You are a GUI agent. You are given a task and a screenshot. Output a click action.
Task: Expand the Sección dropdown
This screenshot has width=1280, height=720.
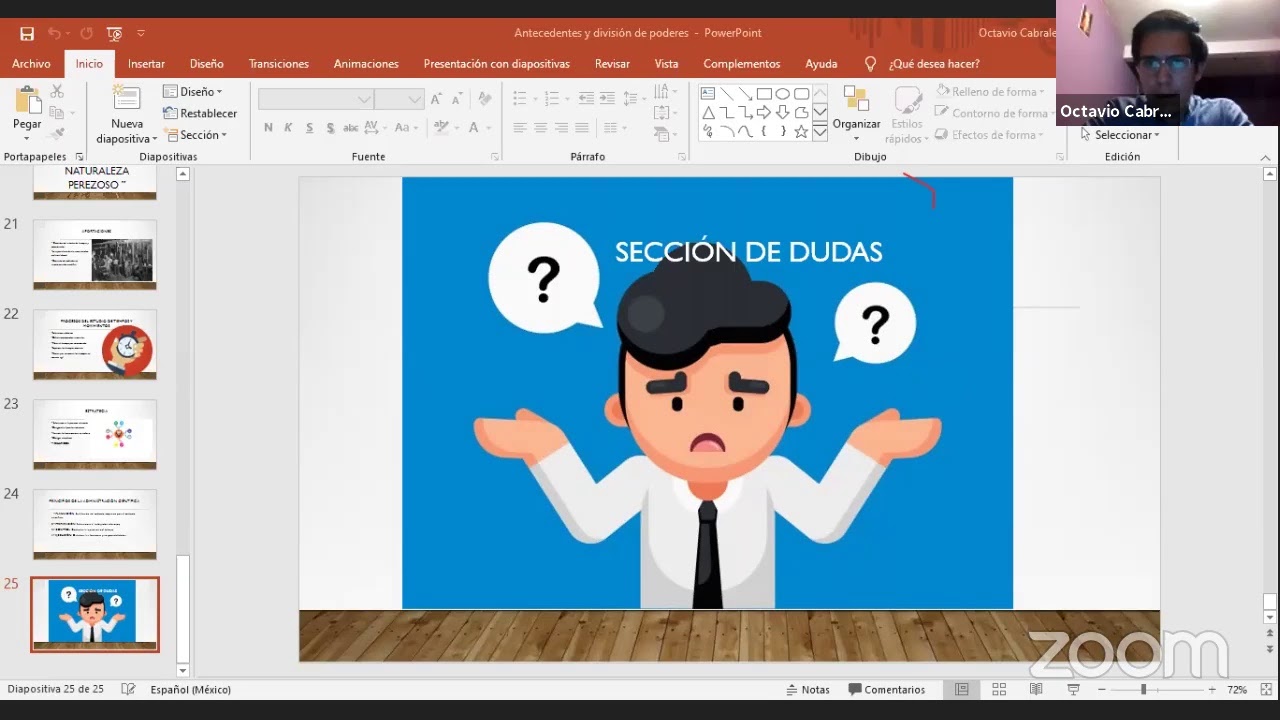[x=195, y=135]
